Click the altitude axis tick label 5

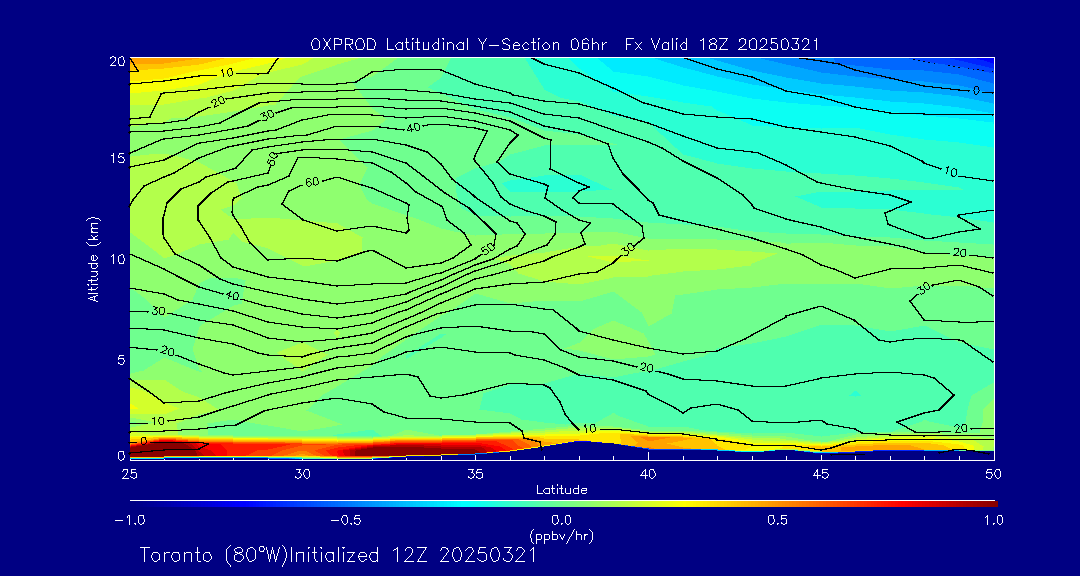click(121, 360)
